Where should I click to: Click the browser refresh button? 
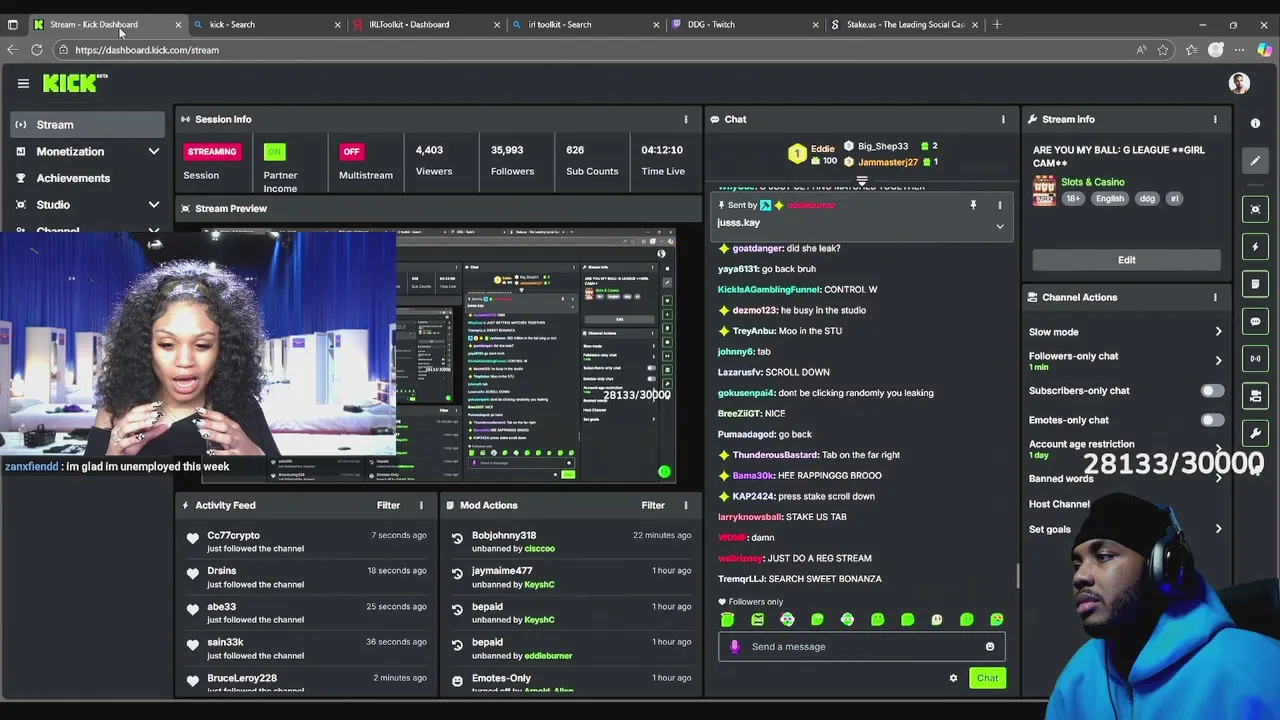tap(37, 50)
